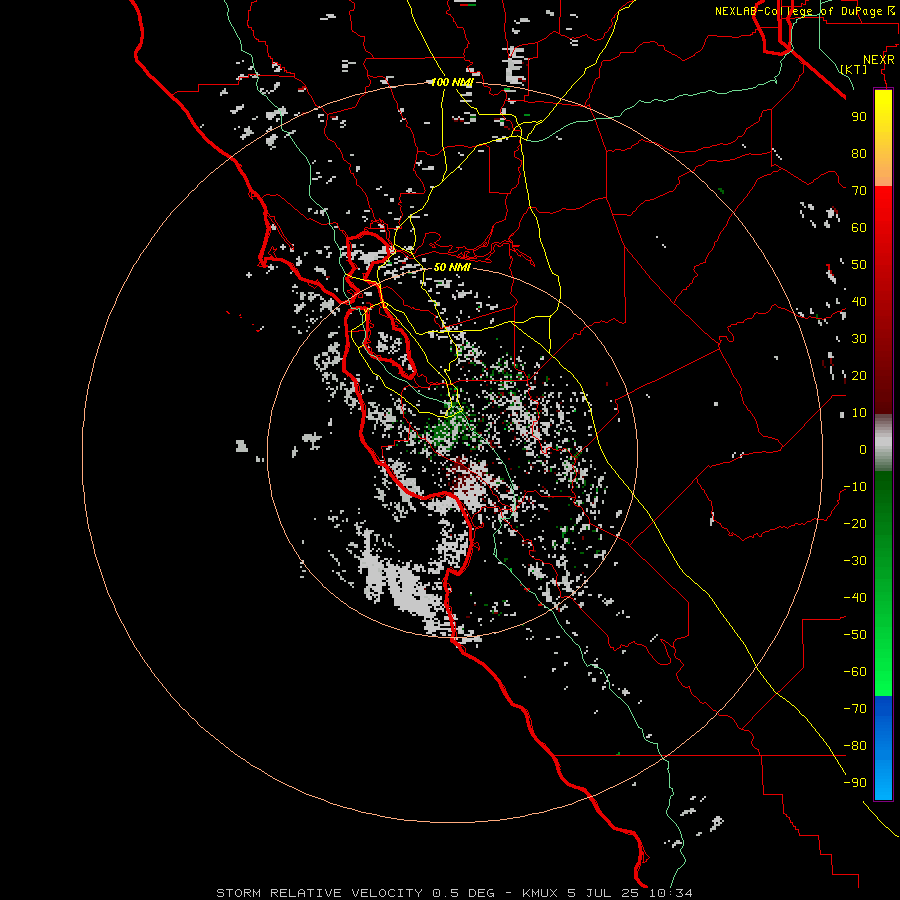900x900 pixels.
Task: Select the NEXLAB-College of DuPage header text
Action: (804, 11)
